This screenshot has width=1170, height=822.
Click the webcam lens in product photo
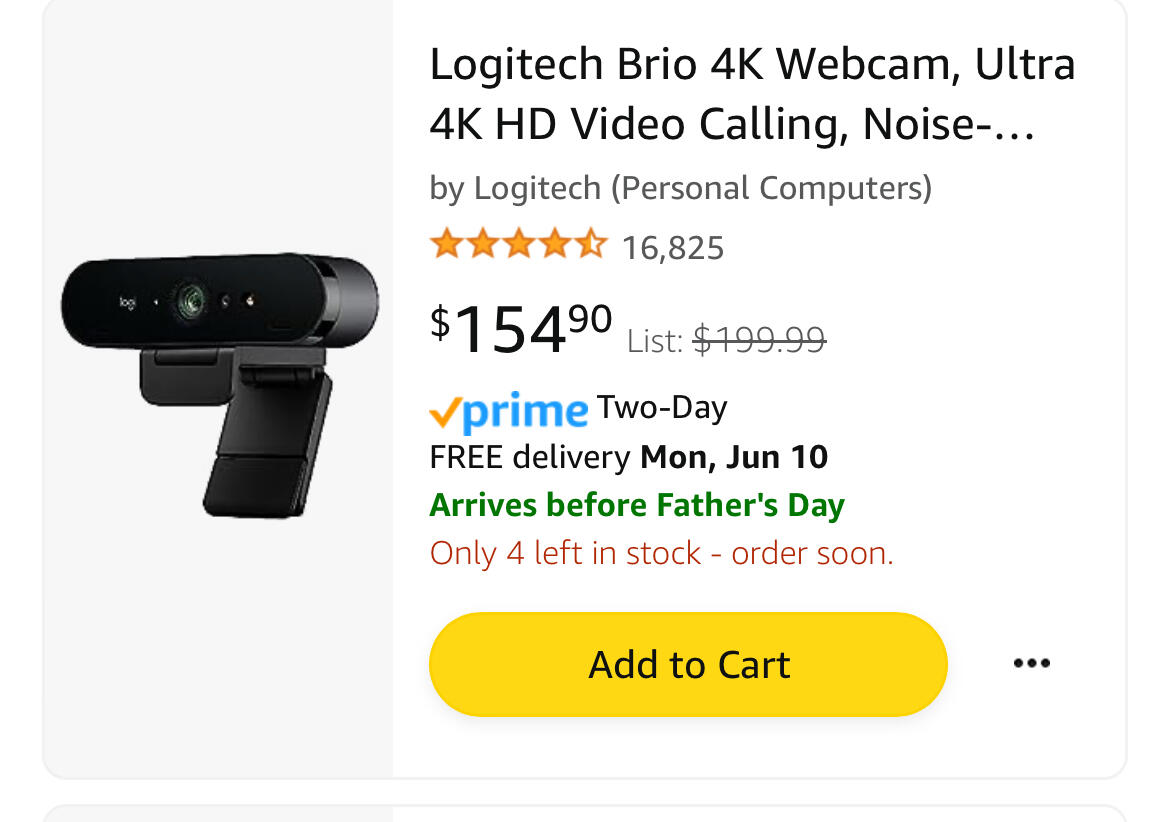[x=190, y=301]
